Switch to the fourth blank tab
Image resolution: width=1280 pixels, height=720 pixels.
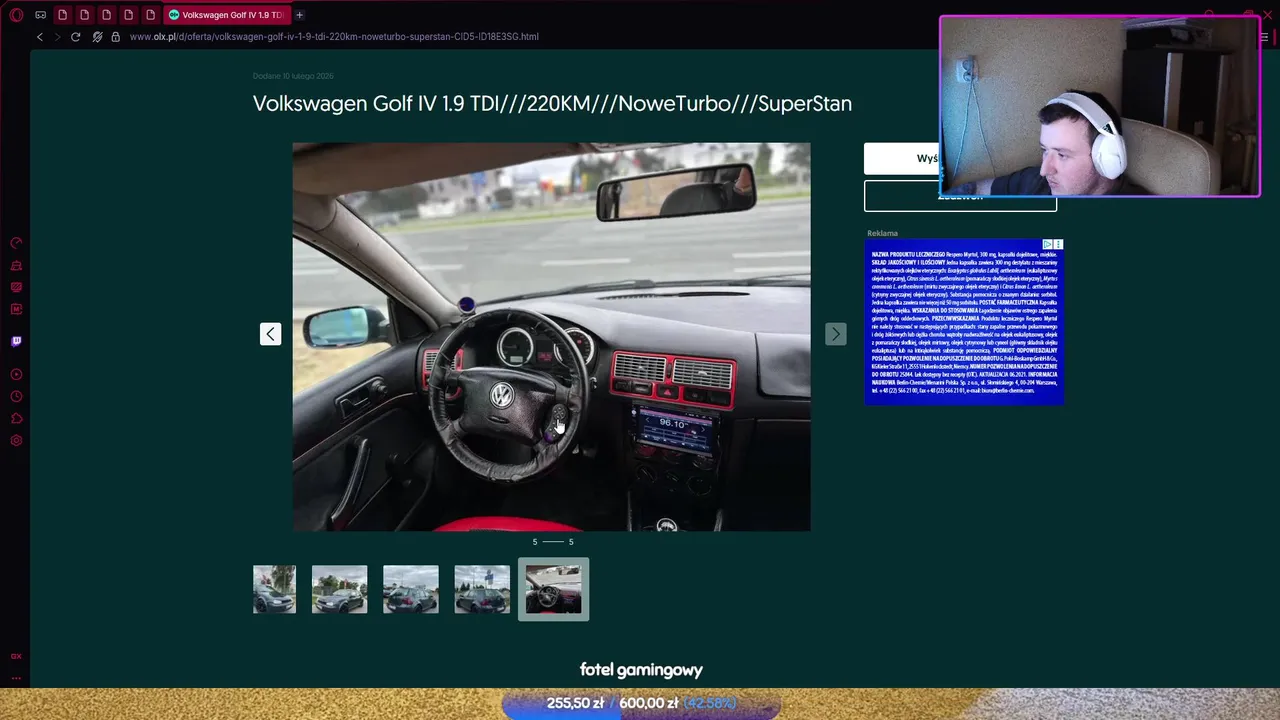pos(129,15)
